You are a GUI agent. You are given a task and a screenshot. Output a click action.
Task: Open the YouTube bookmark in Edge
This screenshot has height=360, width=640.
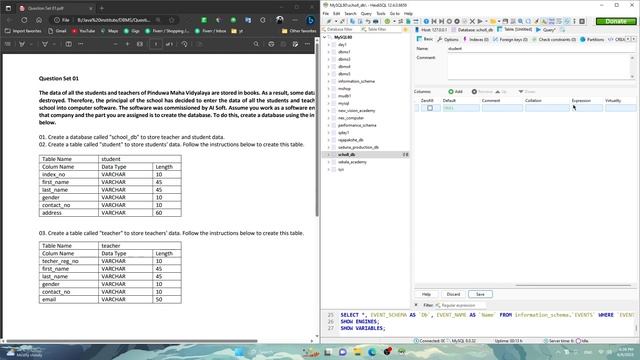pyautogui.click(x=83, y=31)
